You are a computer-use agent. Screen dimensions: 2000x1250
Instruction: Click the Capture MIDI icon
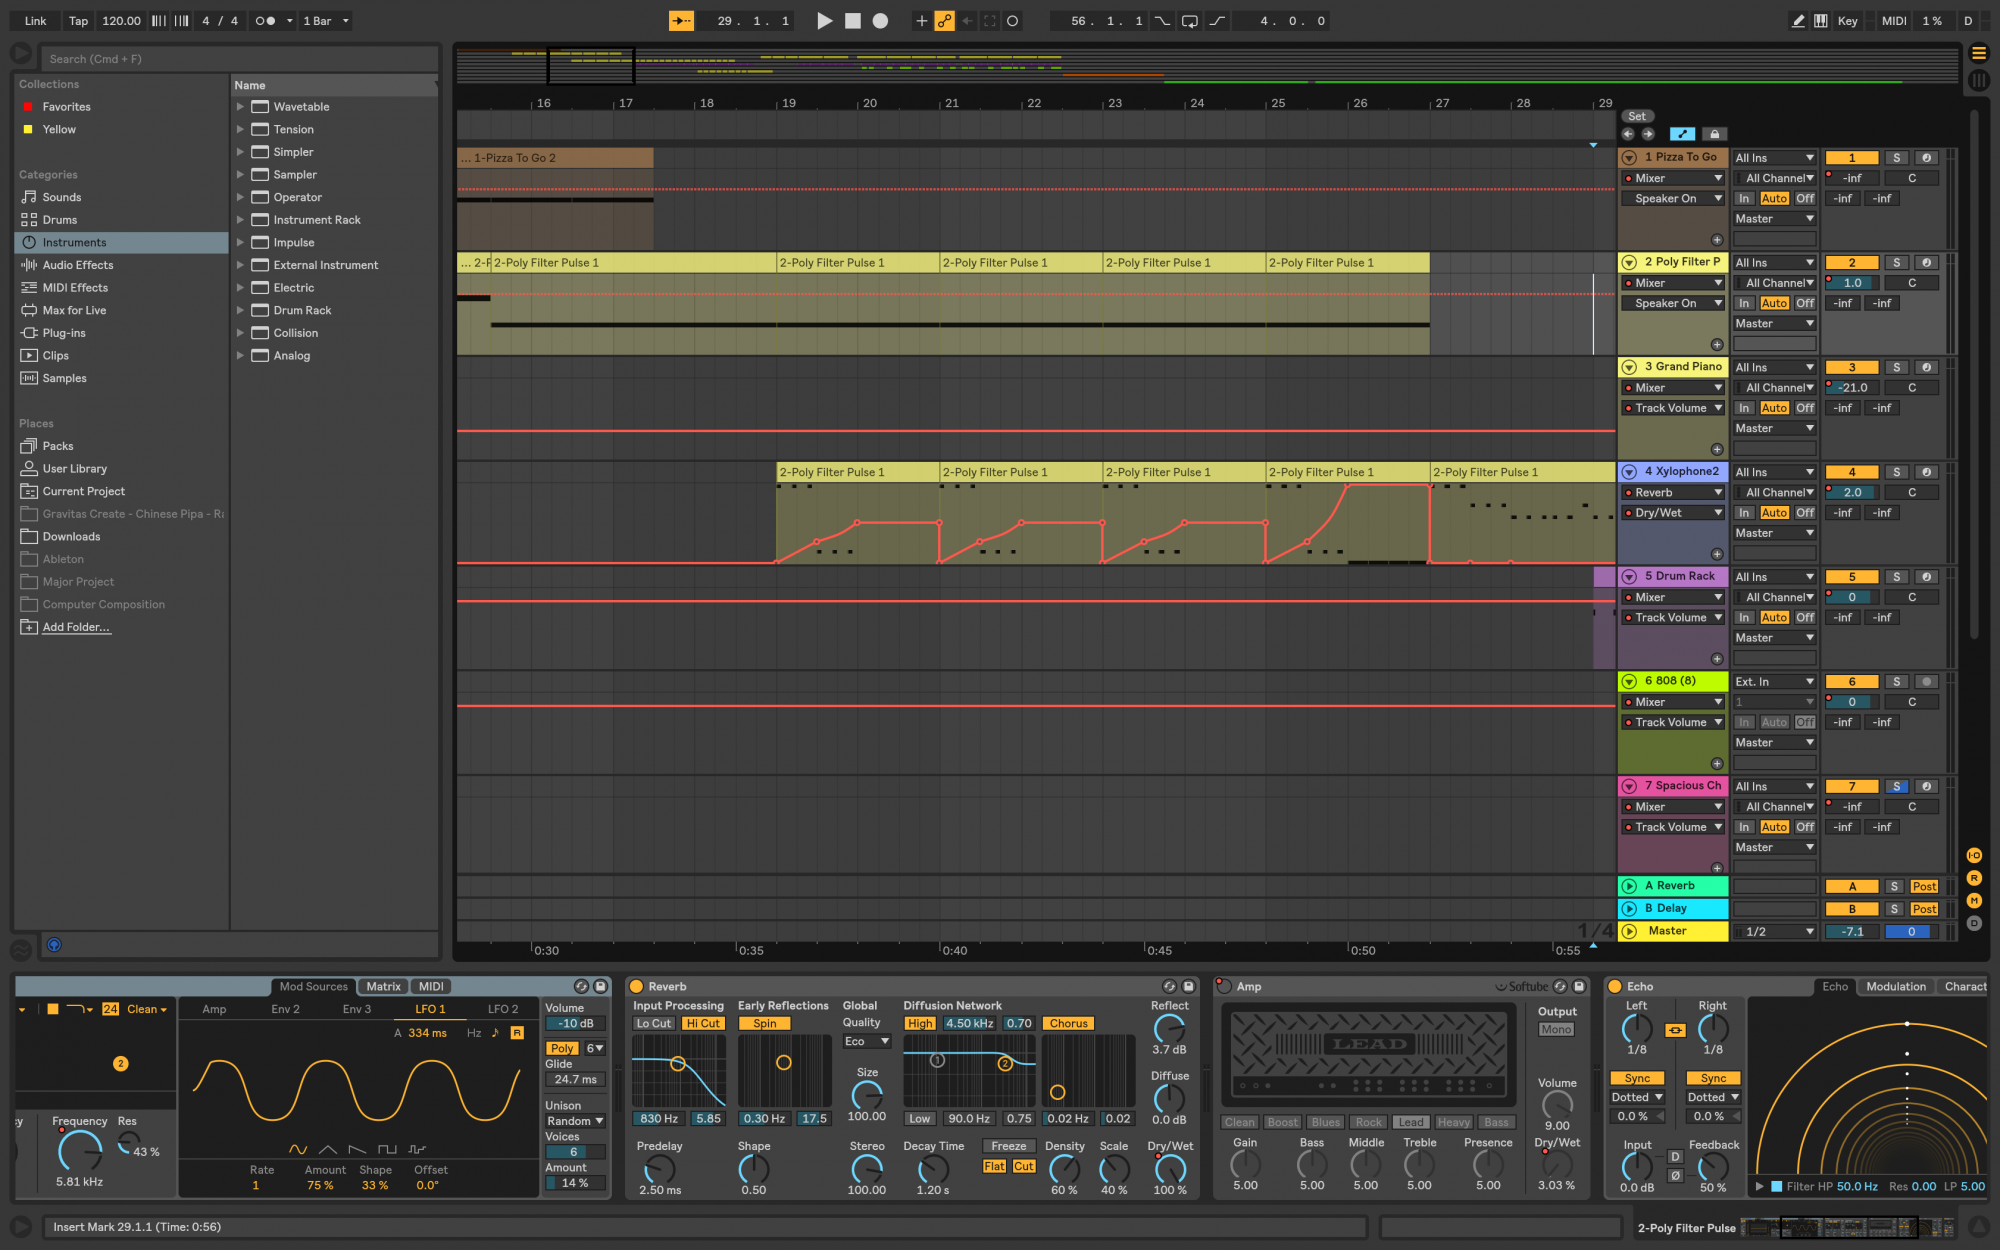[x=989, y=20]
